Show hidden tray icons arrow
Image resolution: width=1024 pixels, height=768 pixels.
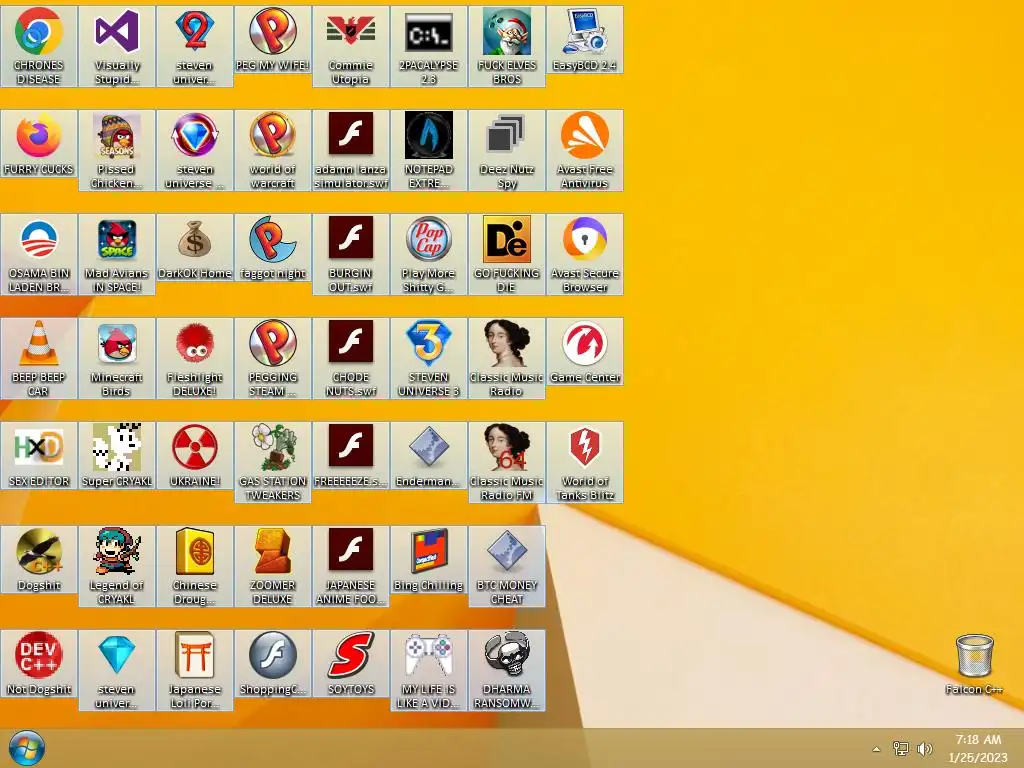pyautogui.click(x=876, y=749)
